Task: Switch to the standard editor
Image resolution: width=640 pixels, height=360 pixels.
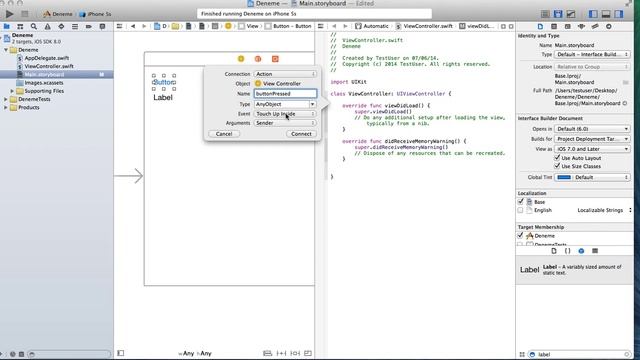Action: [x=545, y=14]
